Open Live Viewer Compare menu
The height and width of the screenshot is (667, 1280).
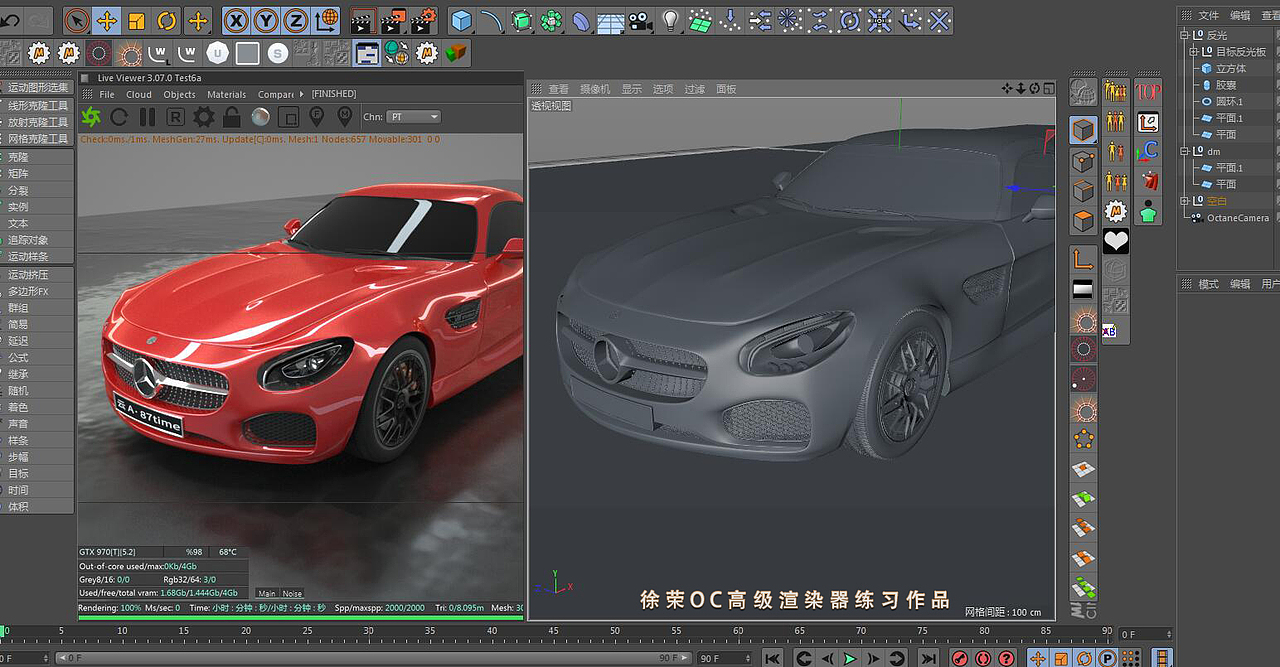point(276,94)
